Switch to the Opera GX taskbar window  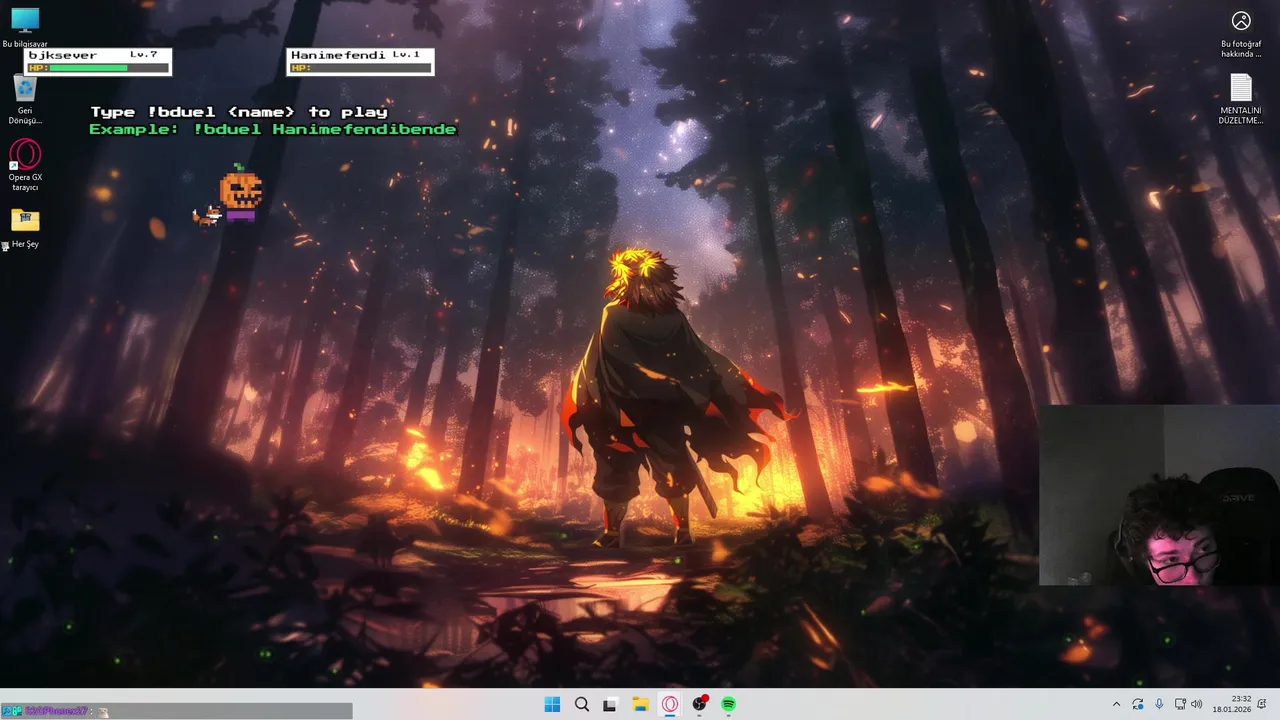(x=669, y=704)
